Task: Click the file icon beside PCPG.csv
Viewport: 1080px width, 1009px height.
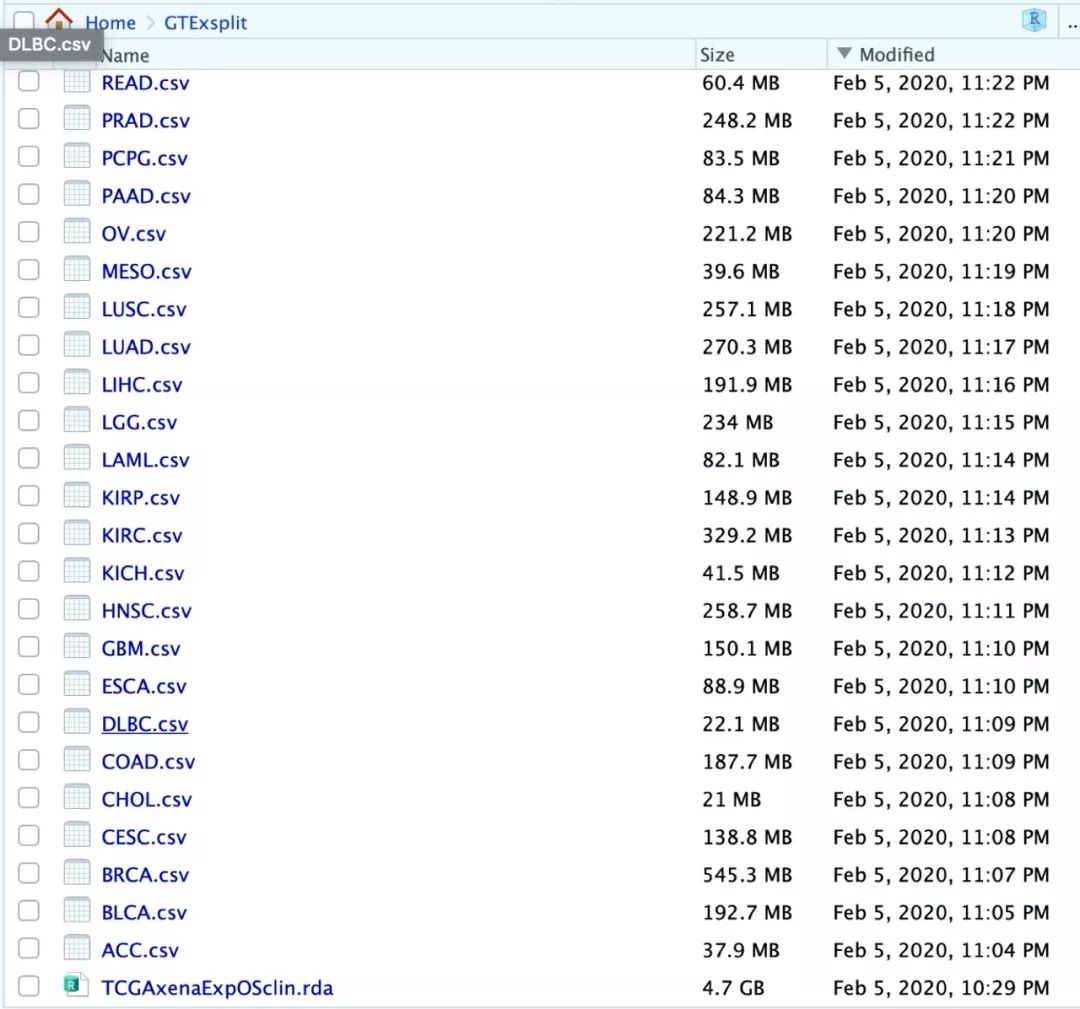Action: tap(76, 156)
